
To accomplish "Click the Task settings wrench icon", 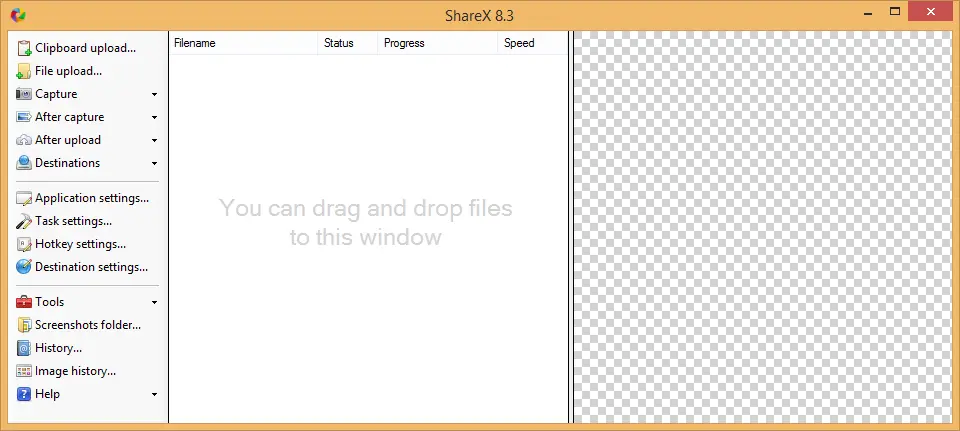I will tap(24, 221).
